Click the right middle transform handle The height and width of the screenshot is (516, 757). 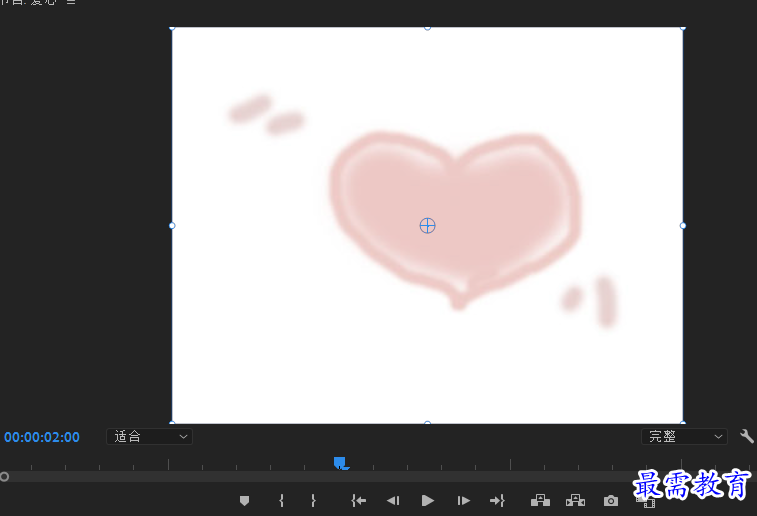point(683,225)
